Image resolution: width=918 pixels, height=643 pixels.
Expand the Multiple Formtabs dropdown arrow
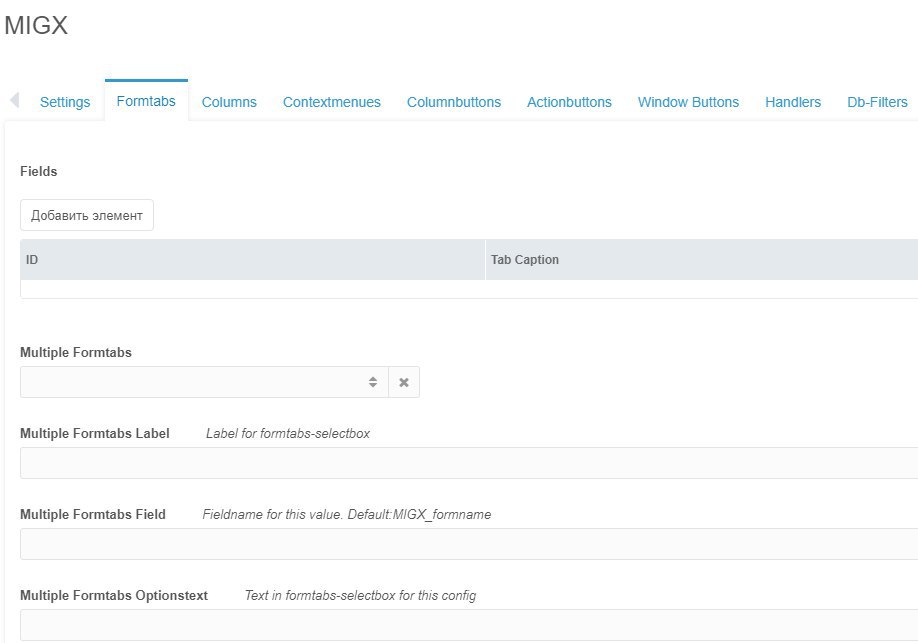(373, 382)
